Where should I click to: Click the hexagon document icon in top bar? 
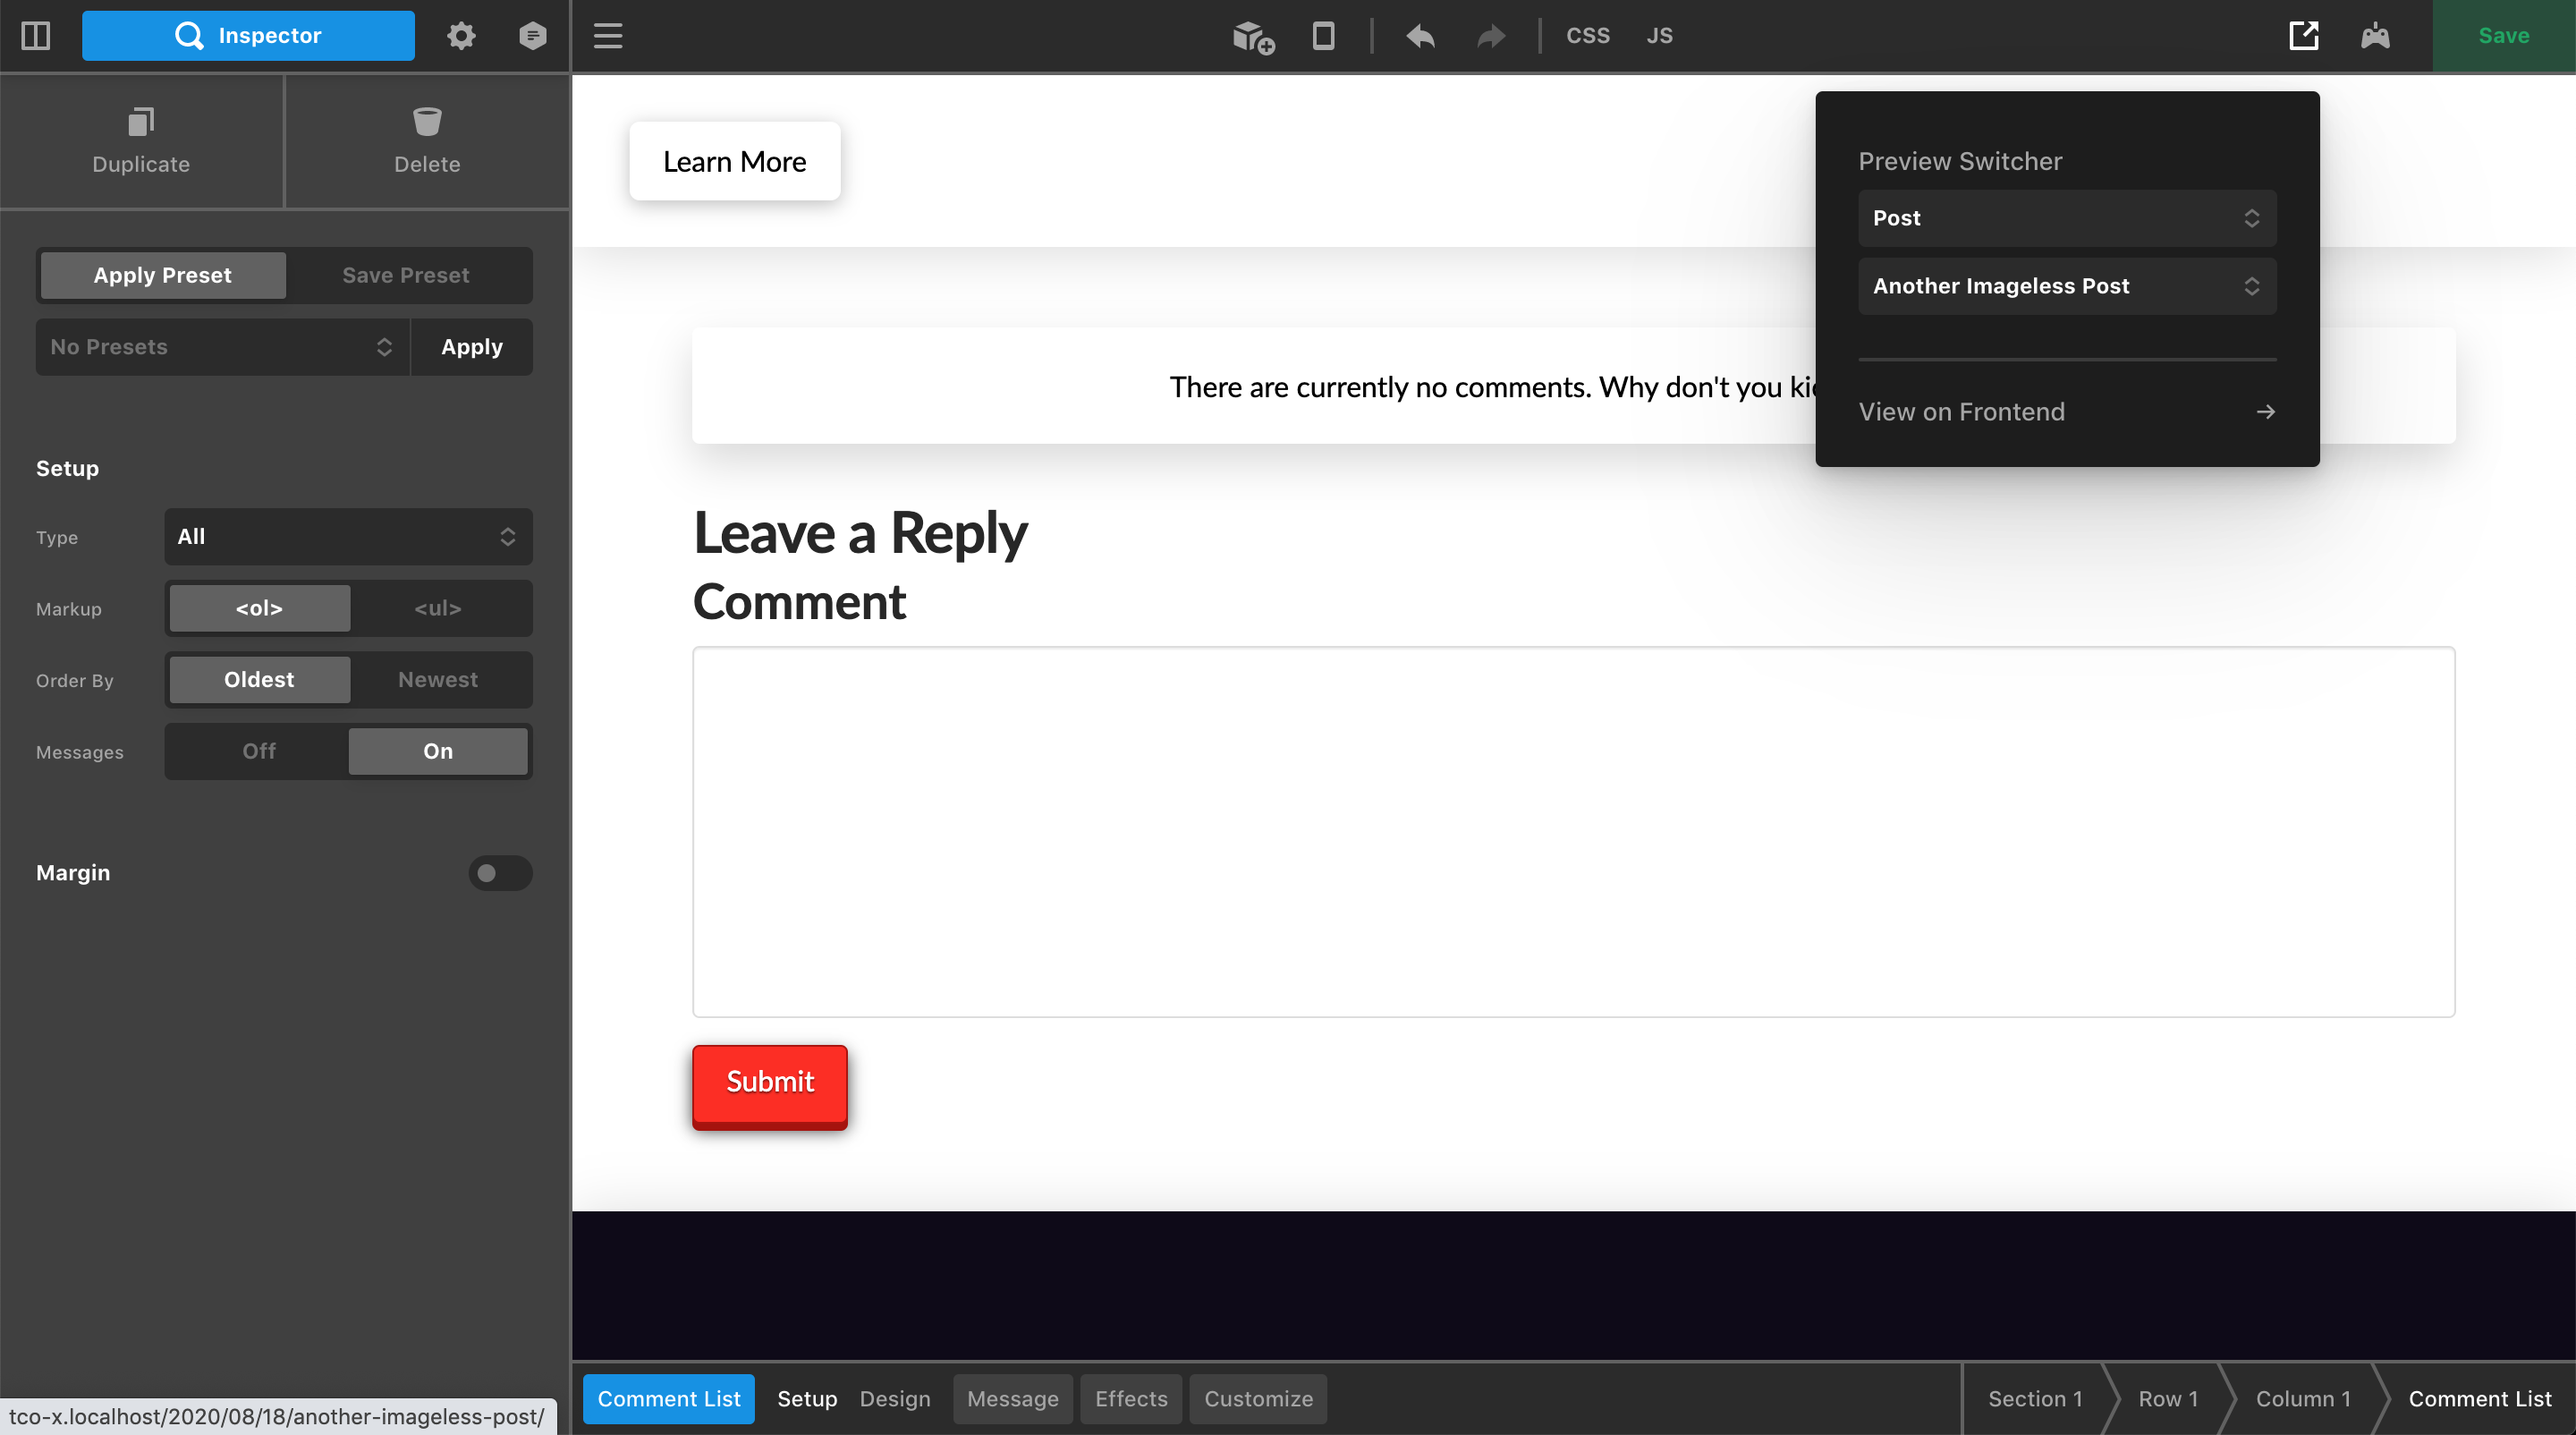[x=533, y=36]
